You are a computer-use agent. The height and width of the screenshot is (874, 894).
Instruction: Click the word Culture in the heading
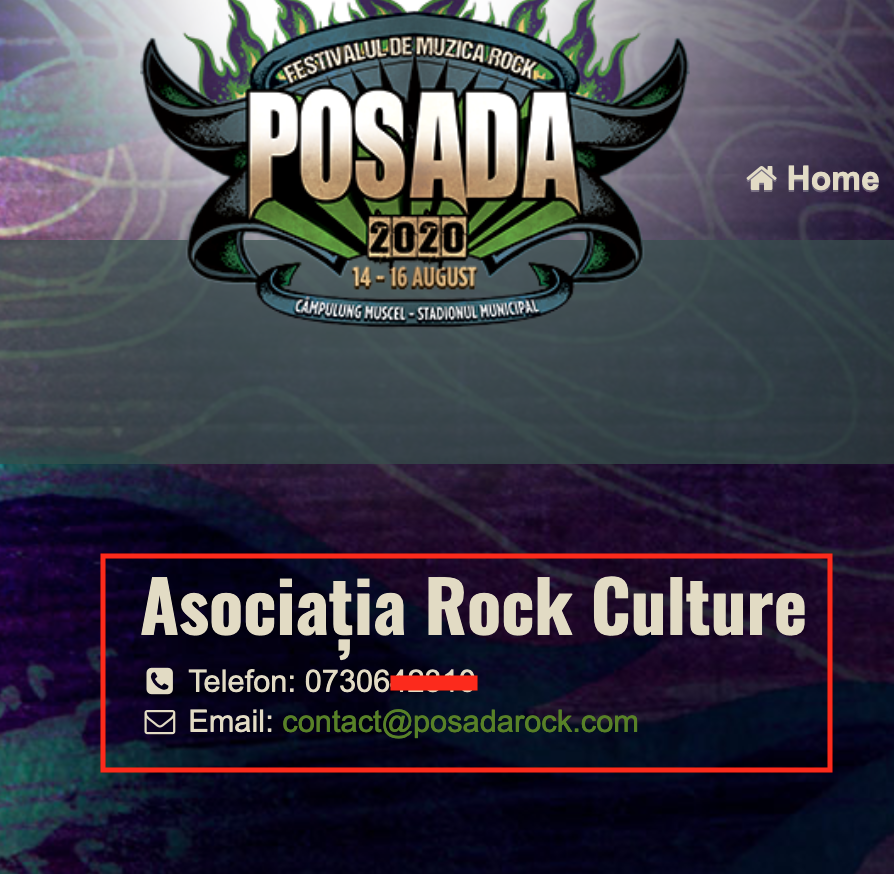point(699,605)
